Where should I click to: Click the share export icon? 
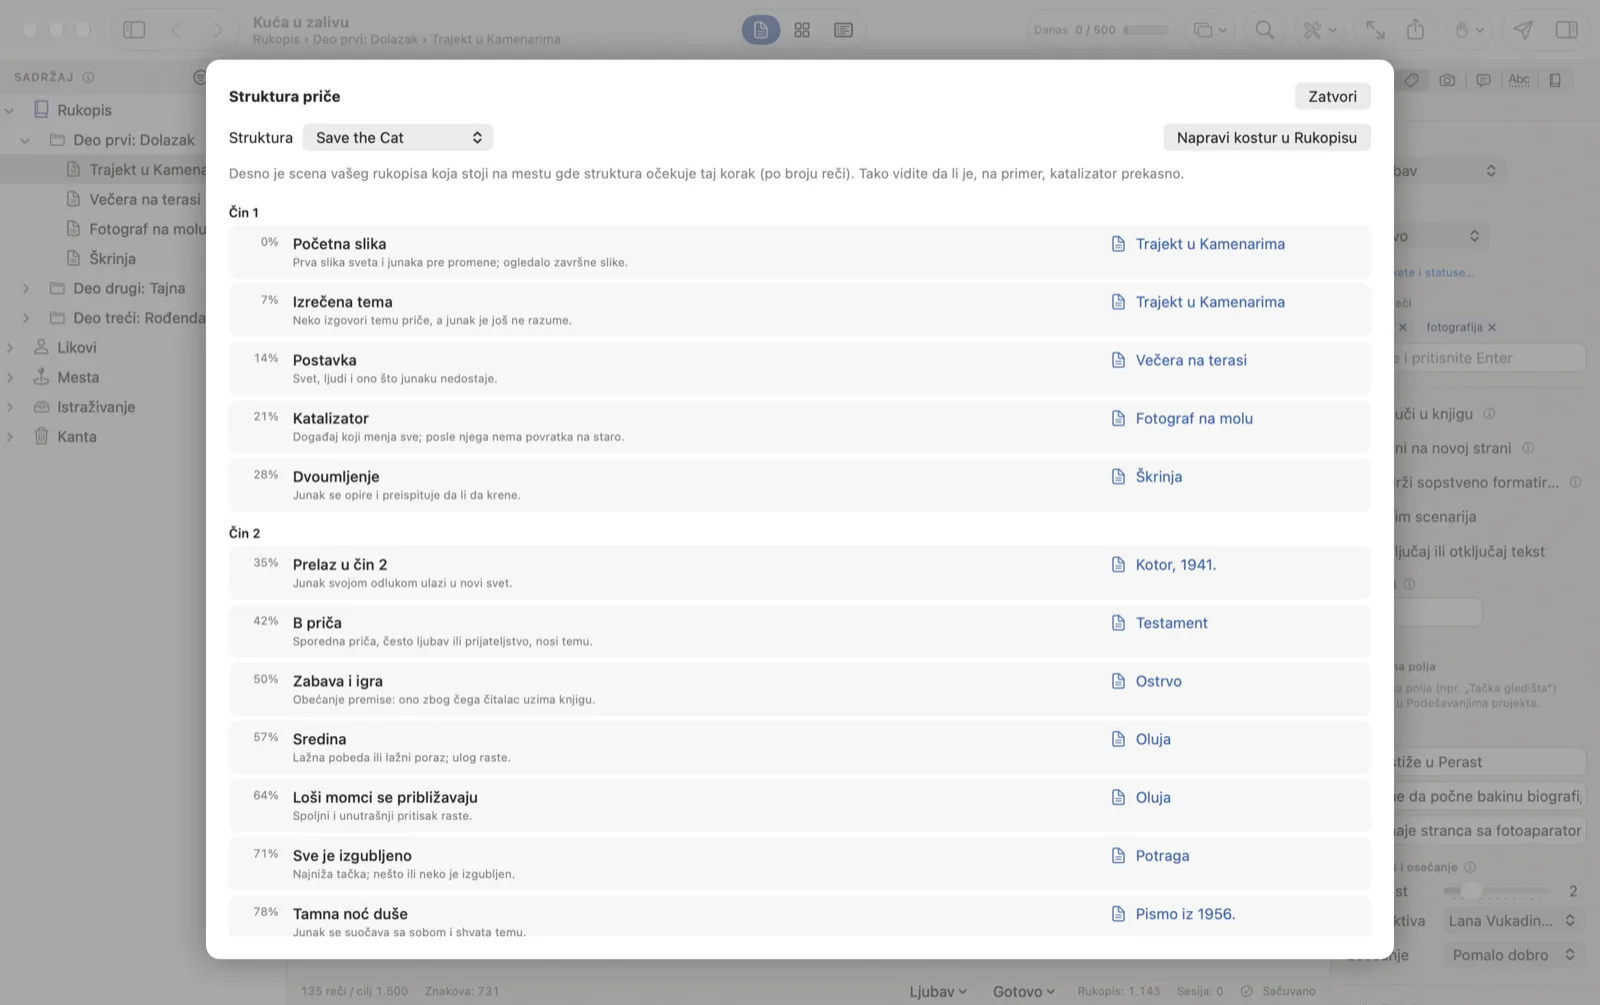tap(1415, 30)
